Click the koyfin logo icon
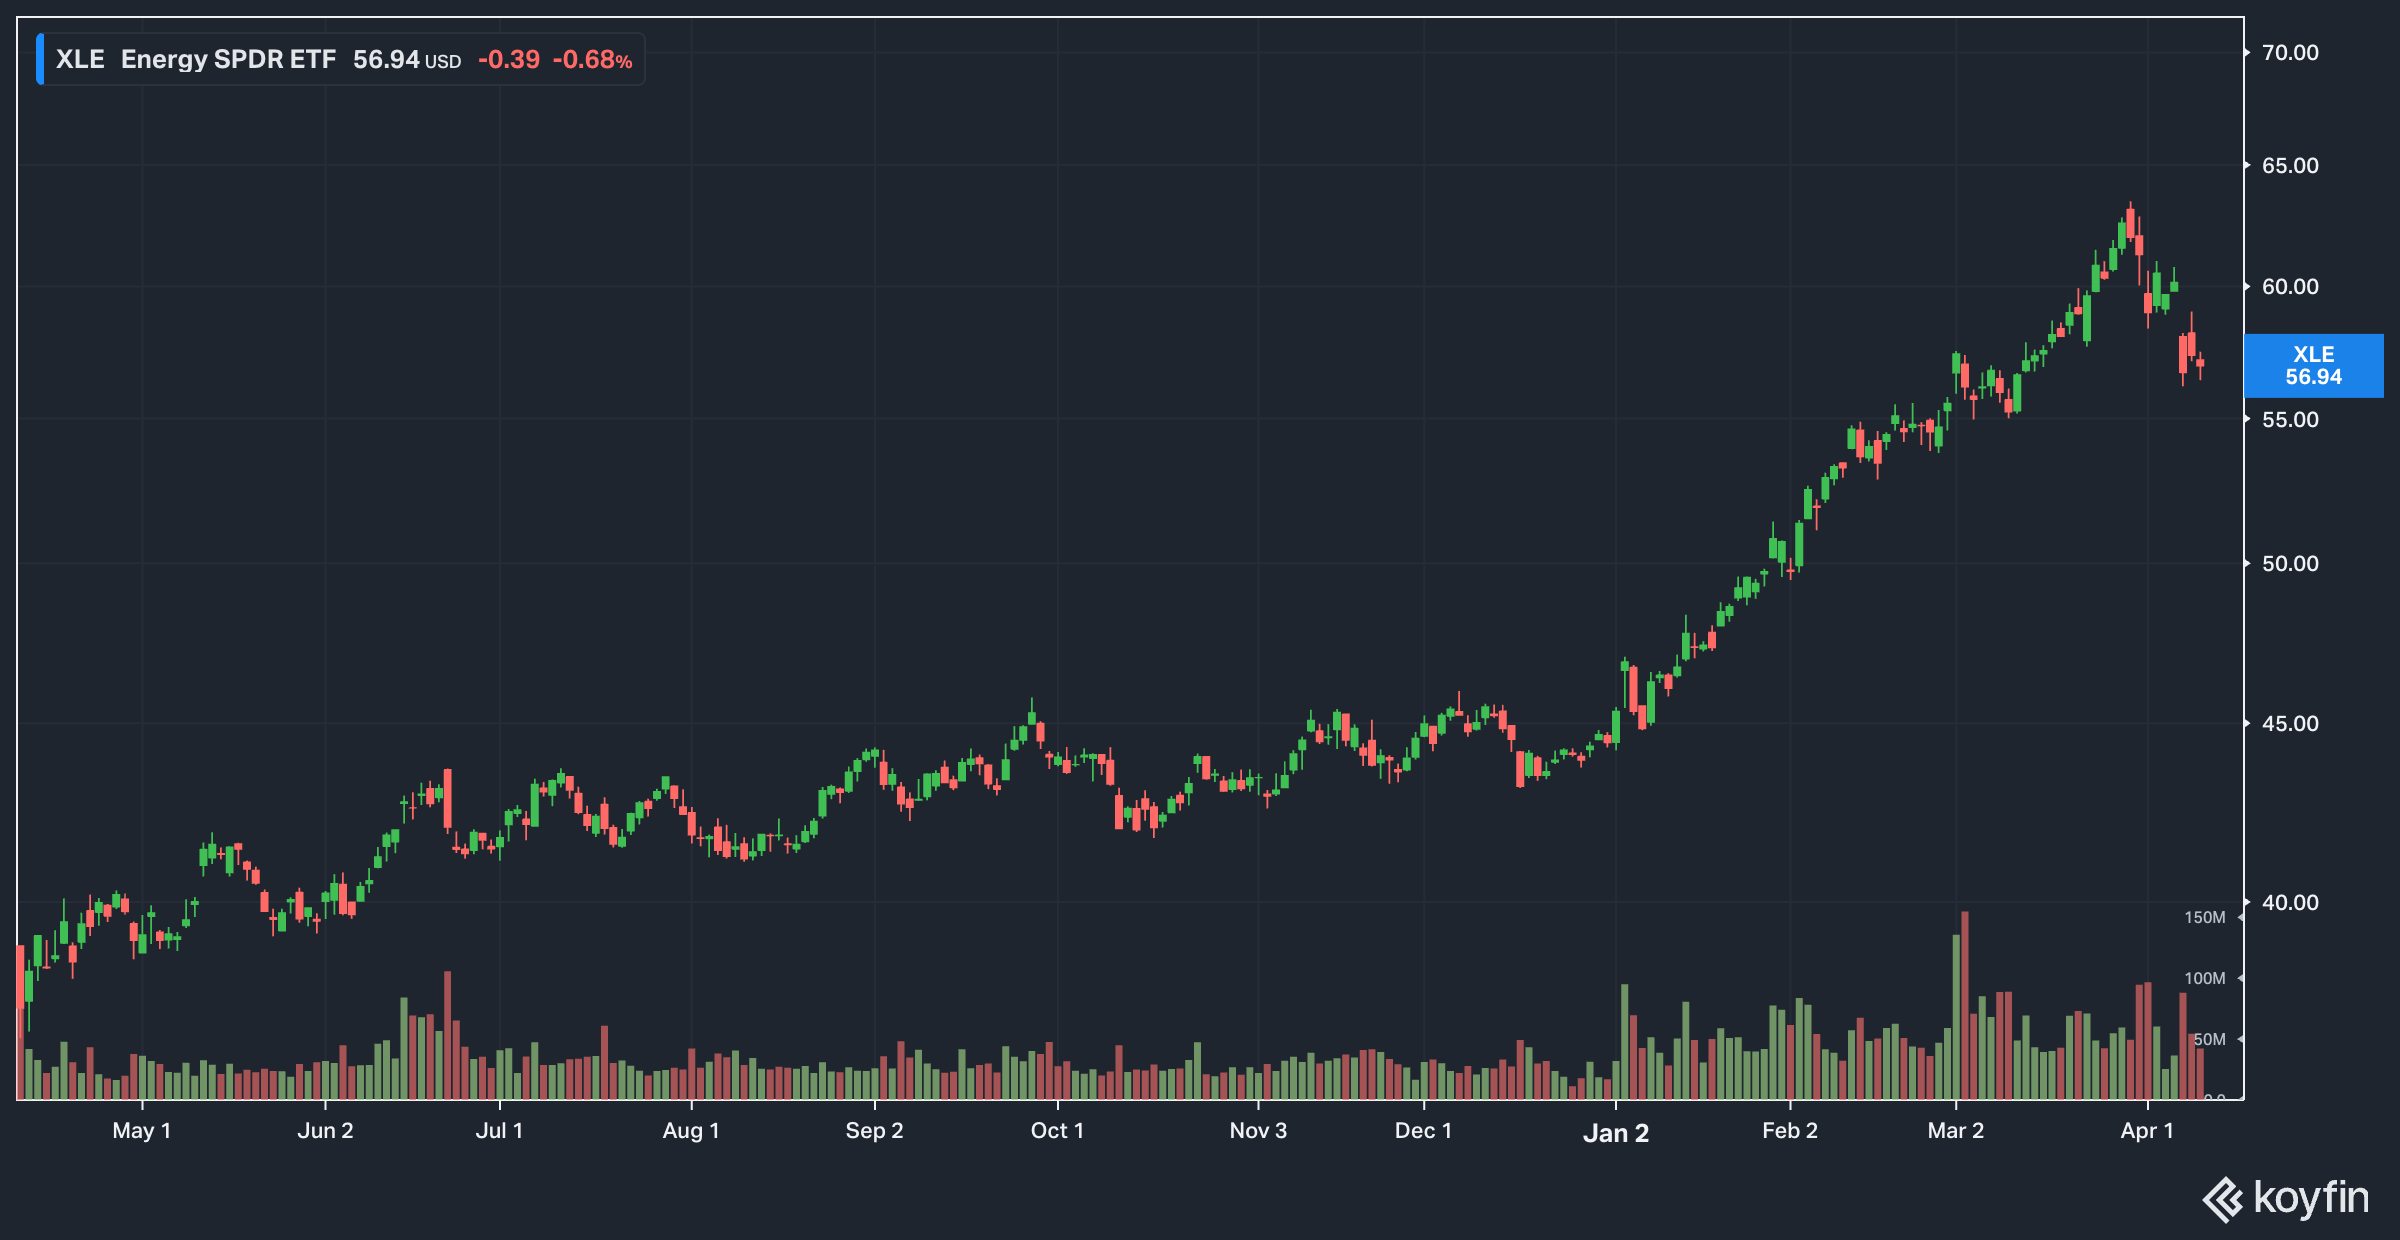 2223,1200
